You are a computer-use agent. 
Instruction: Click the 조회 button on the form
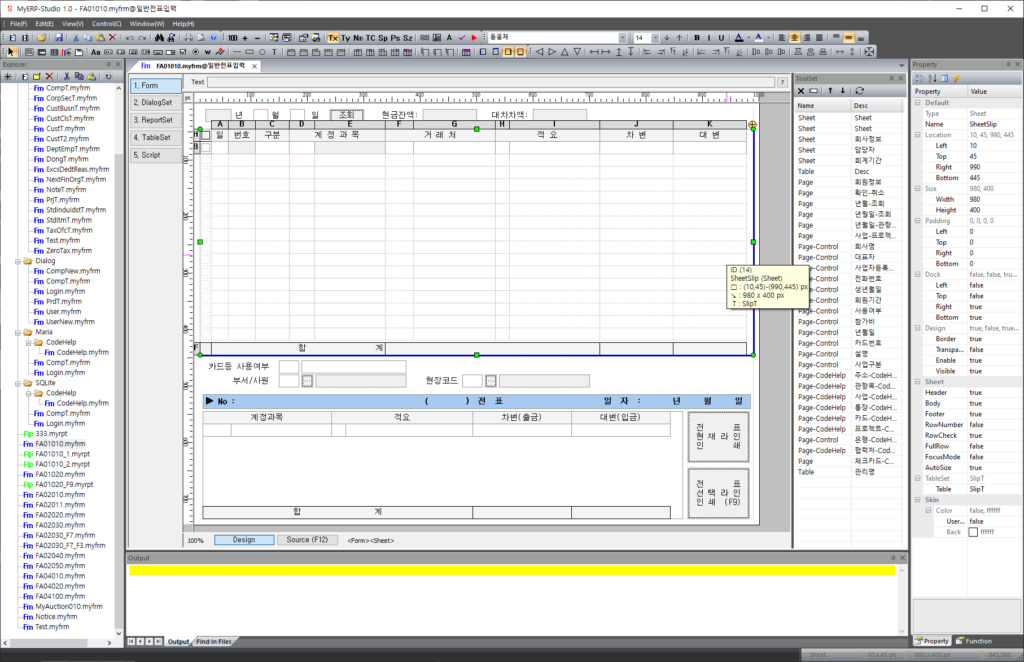pyautogui.click(x=346, y=115)
